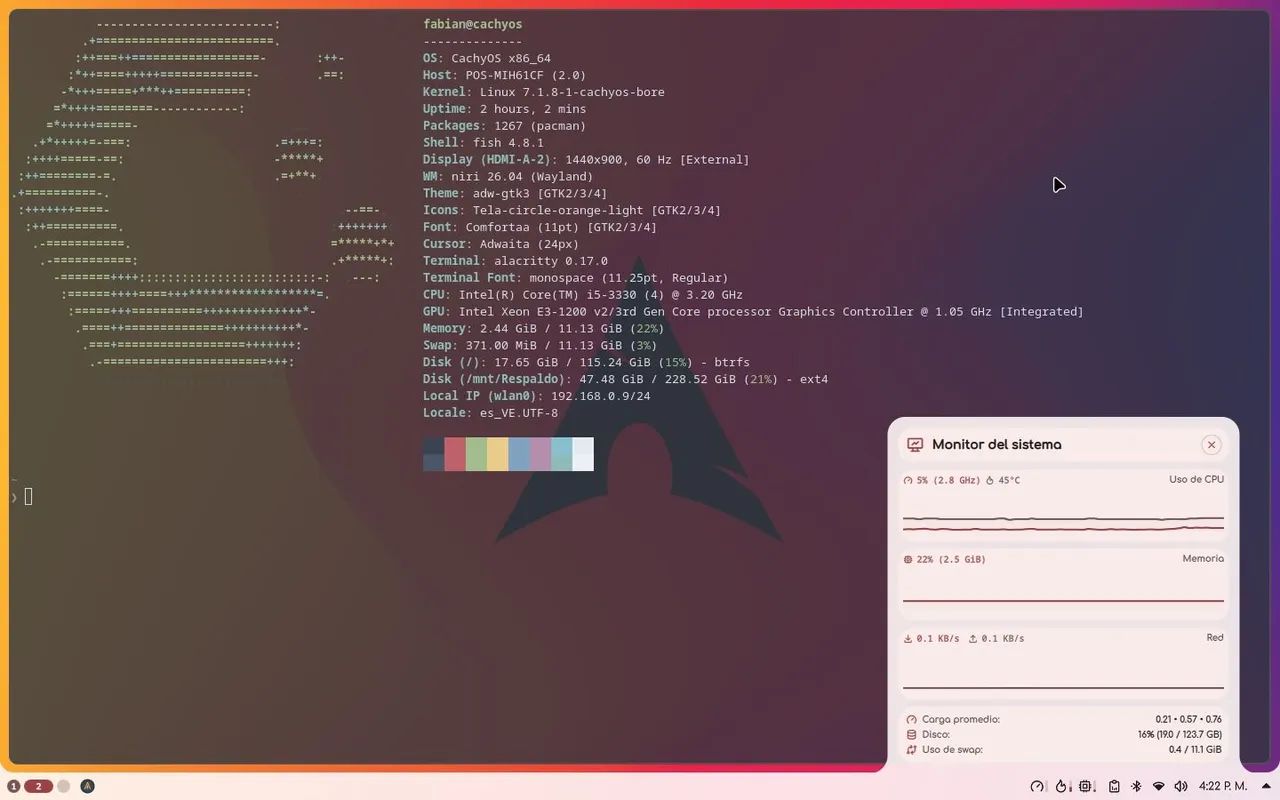1280x800 pixels.
Task: Click the upload arrow icon in Red section
Action: [973, 639]
